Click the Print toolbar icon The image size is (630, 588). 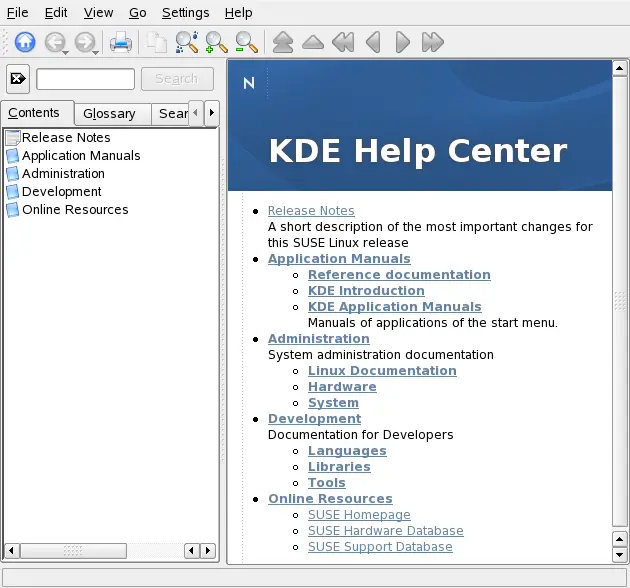(x=120, y=42)
